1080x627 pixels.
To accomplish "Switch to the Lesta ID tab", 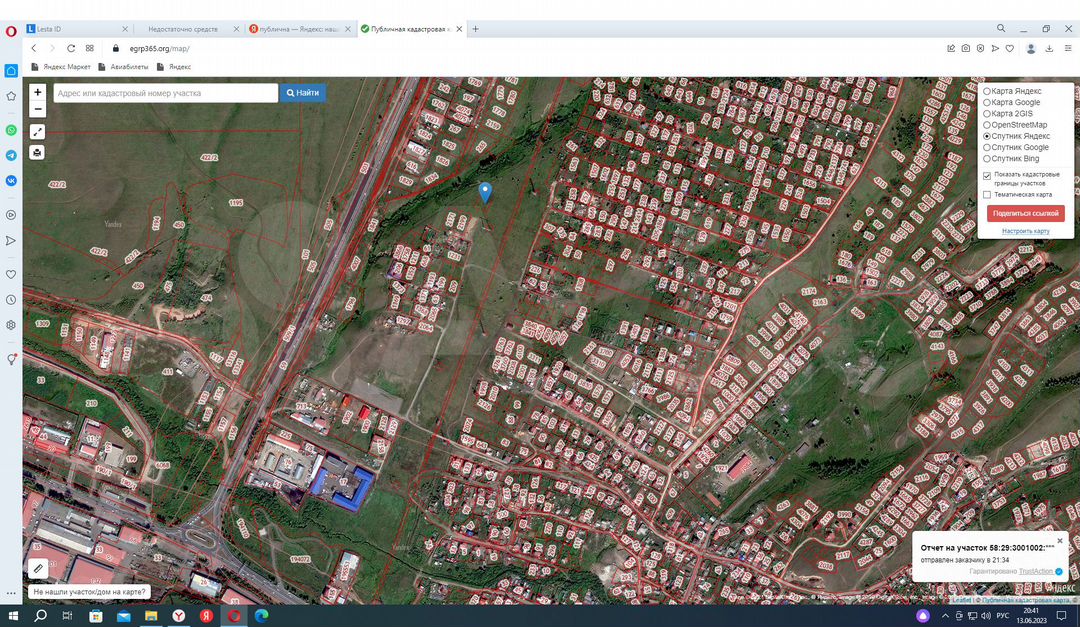I will point(75,29).
